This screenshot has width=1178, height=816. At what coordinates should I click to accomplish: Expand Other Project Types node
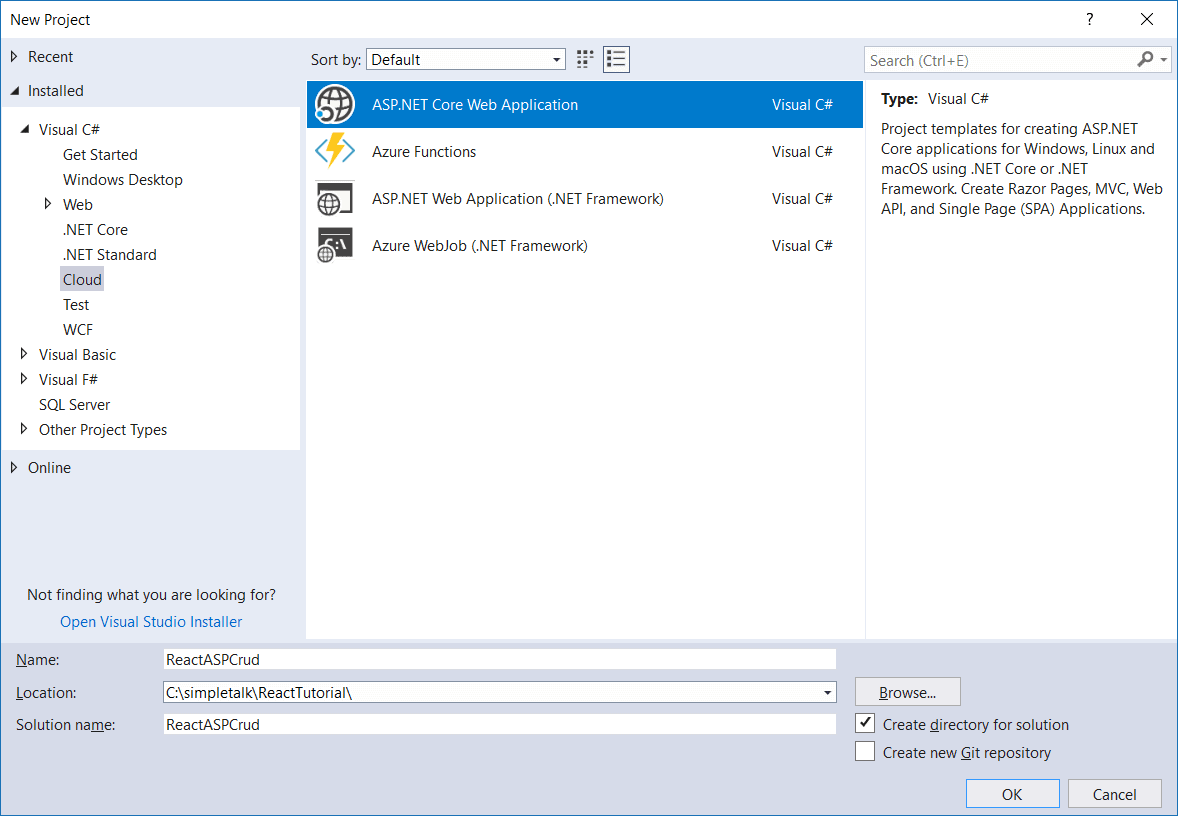[23, 429]
